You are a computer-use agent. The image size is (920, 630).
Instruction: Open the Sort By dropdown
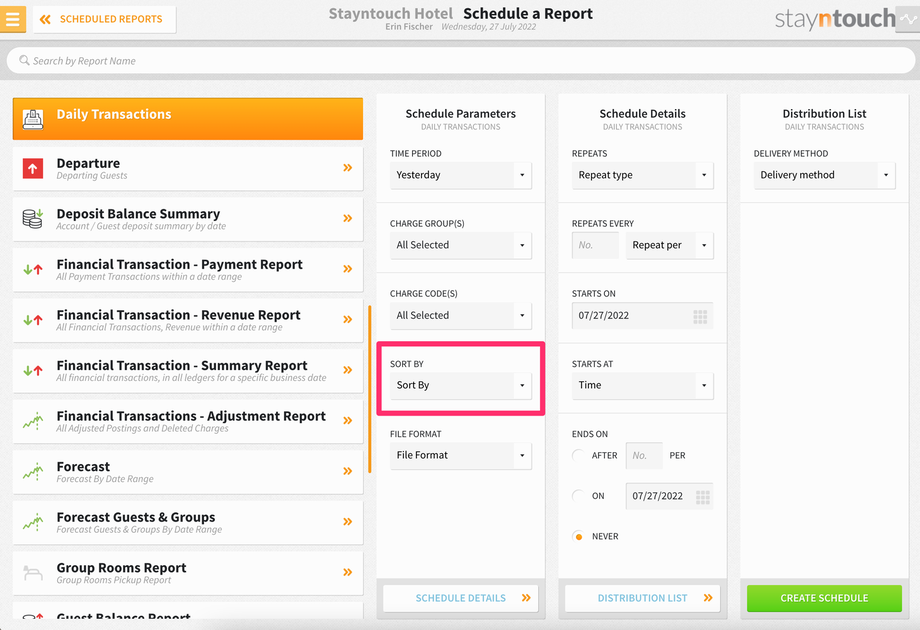(461, 385)
